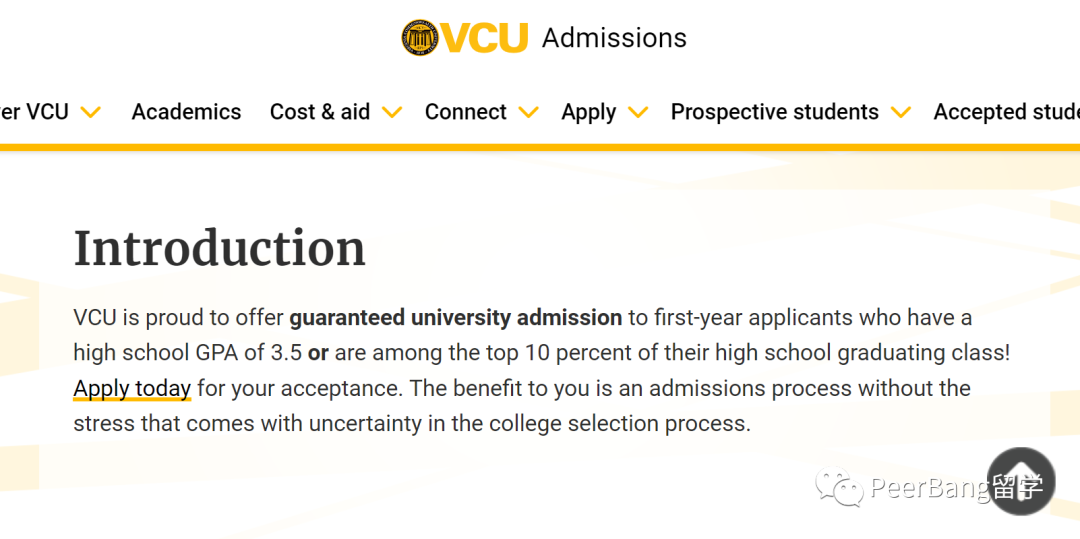
Task: Click the bold guaranteed university admission text
Action: click(x=456, y=318)
